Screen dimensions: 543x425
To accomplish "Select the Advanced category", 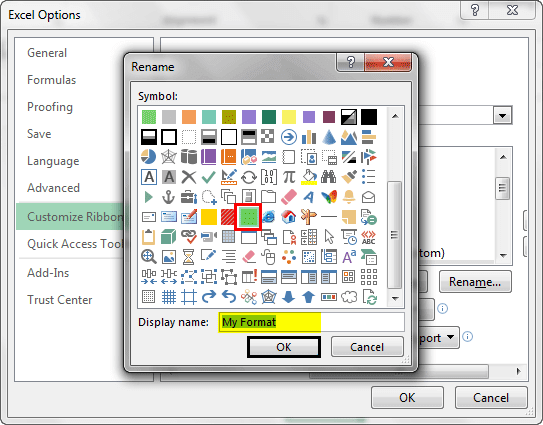I will pyautogui.click(x=53, y=188).
